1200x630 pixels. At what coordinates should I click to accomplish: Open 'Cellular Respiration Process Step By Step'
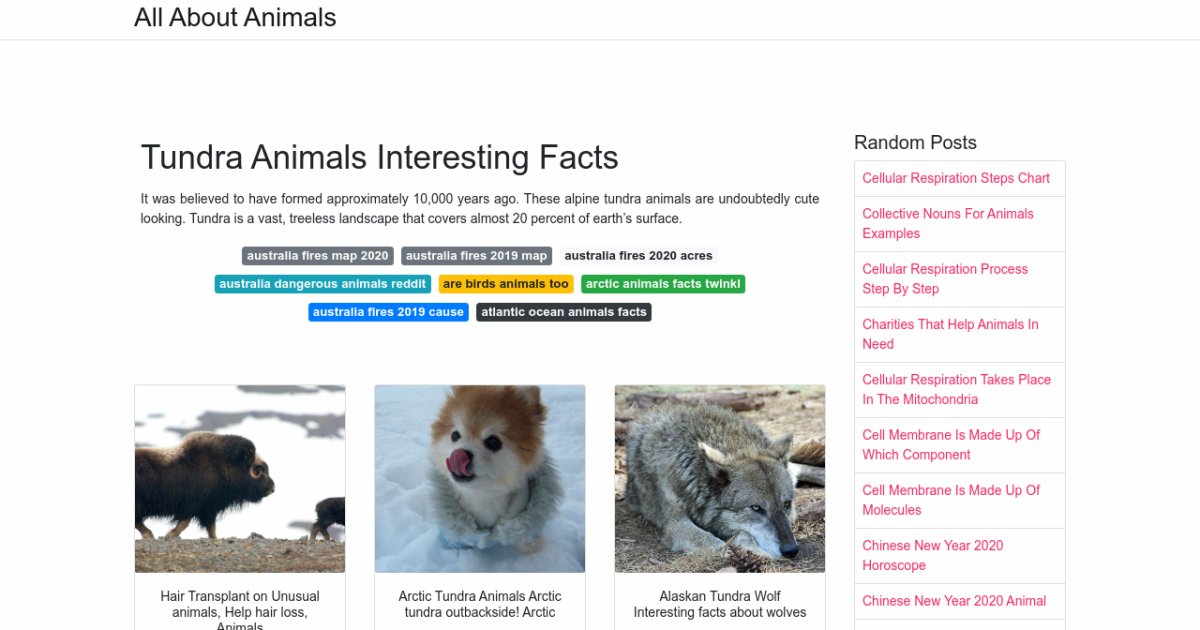click(x=945, y=279)
